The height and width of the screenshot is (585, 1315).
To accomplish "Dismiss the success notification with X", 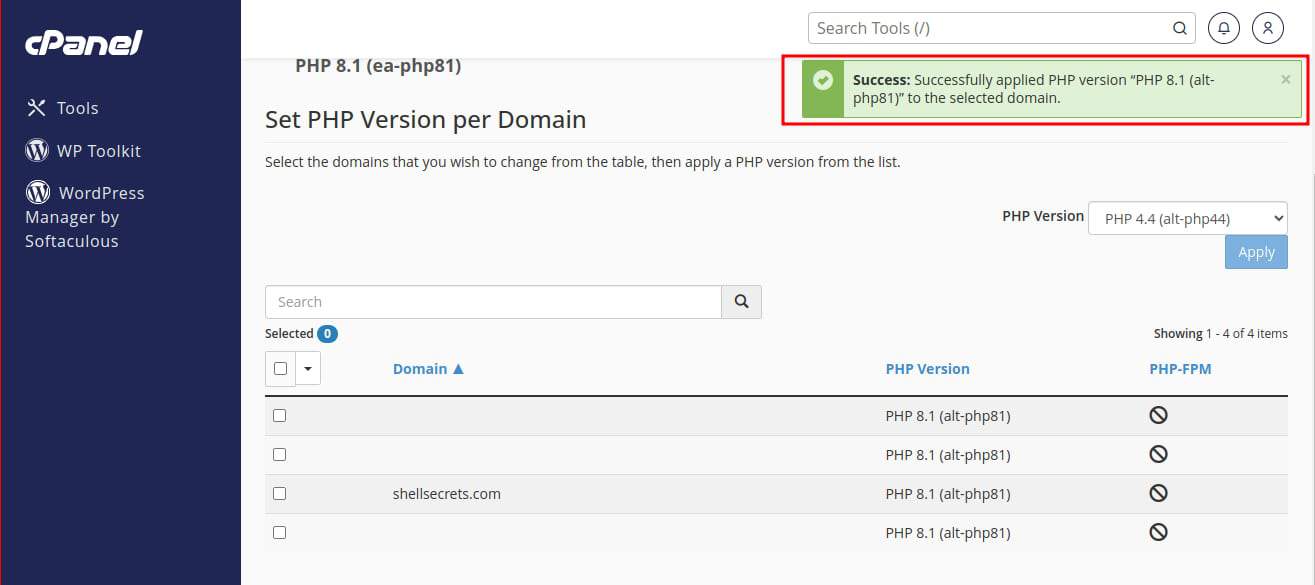I will tap(1285, 80).
